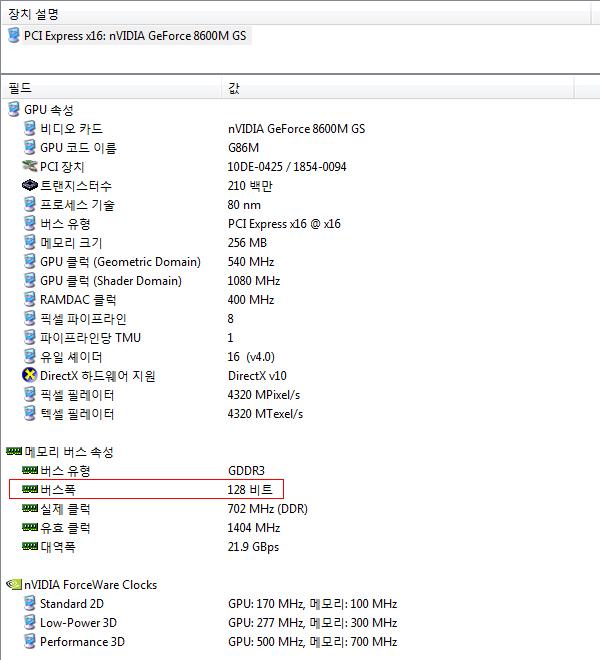Image resolution: width=600 pixels, height=660 pixels.
Task: Click the value 210 백만
Action: [250, 186]
